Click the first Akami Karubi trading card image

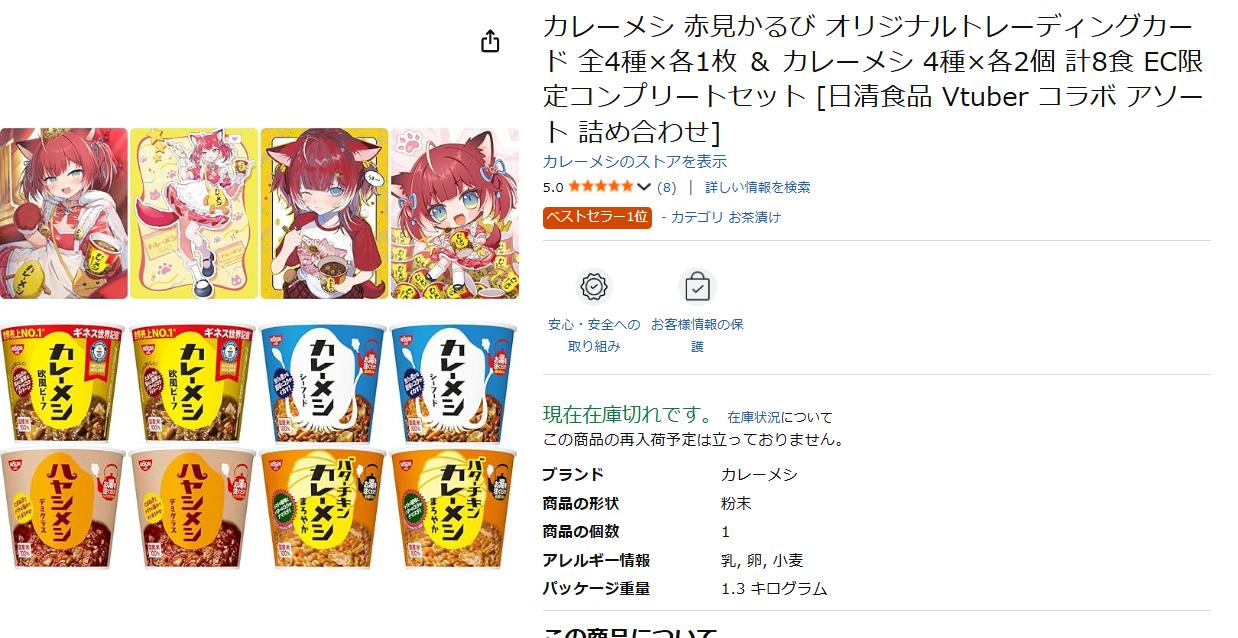[64, 213]
